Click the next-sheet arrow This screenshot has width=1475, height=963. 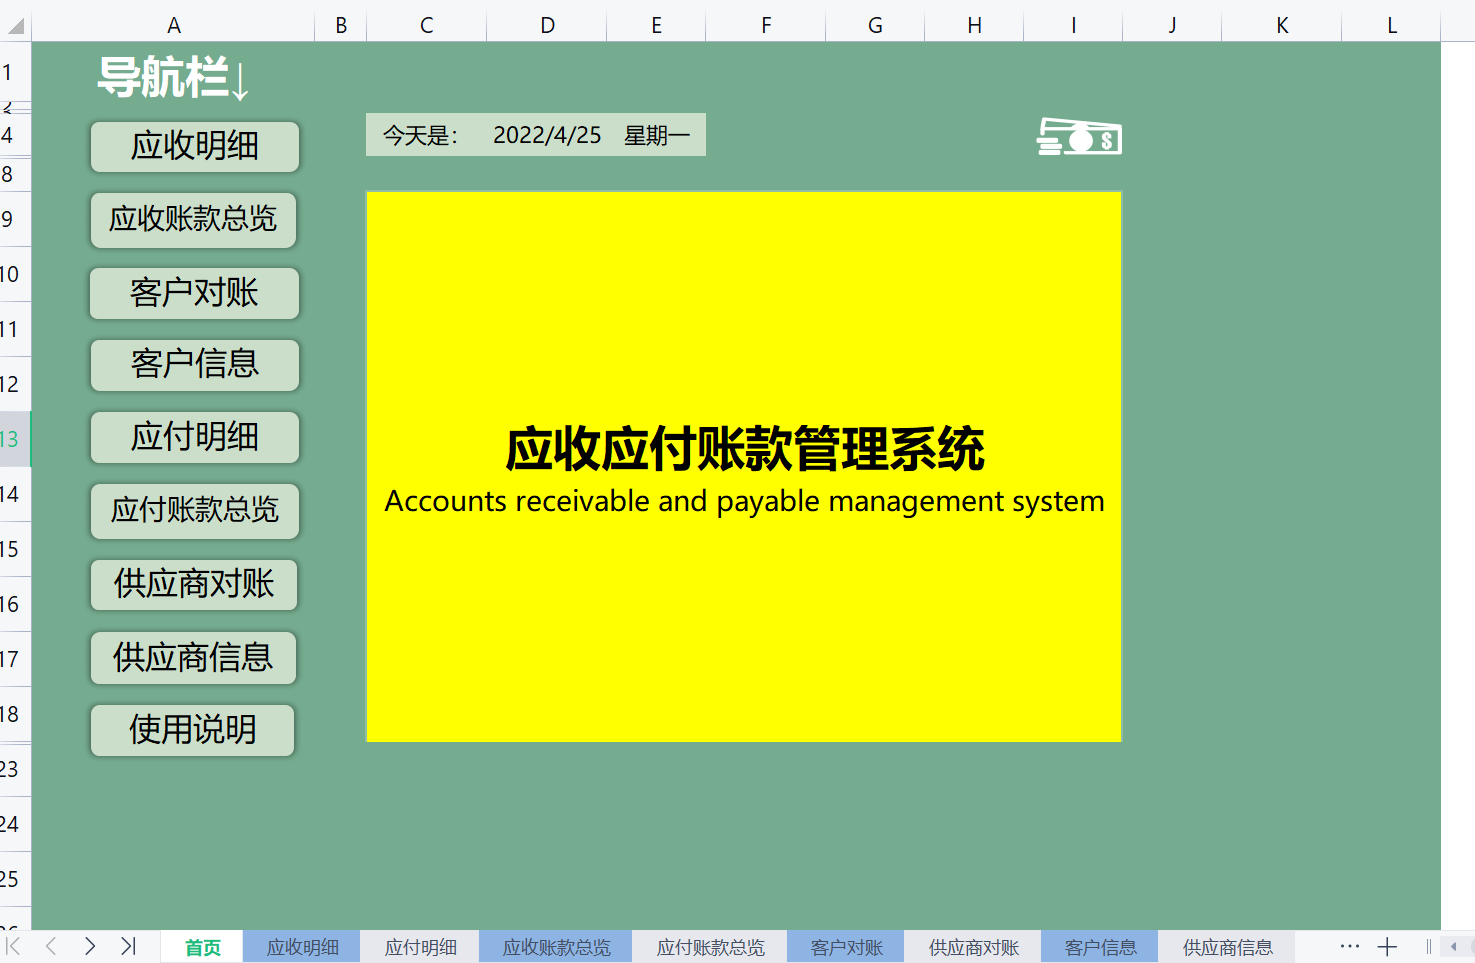click(x=90, y=946)
